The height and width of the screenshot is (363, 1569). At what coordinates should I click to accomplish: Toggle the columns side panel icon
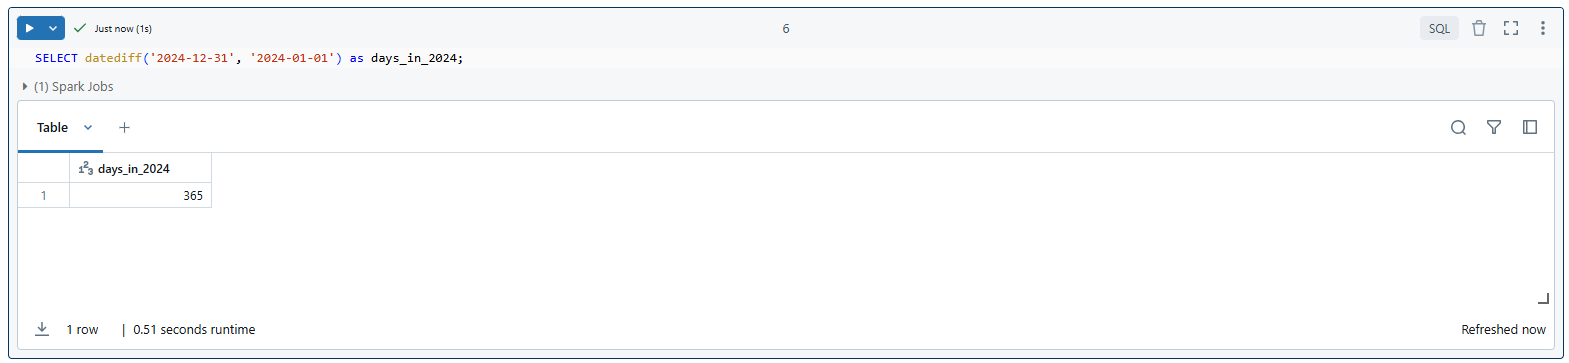(x=1530, y=127)
